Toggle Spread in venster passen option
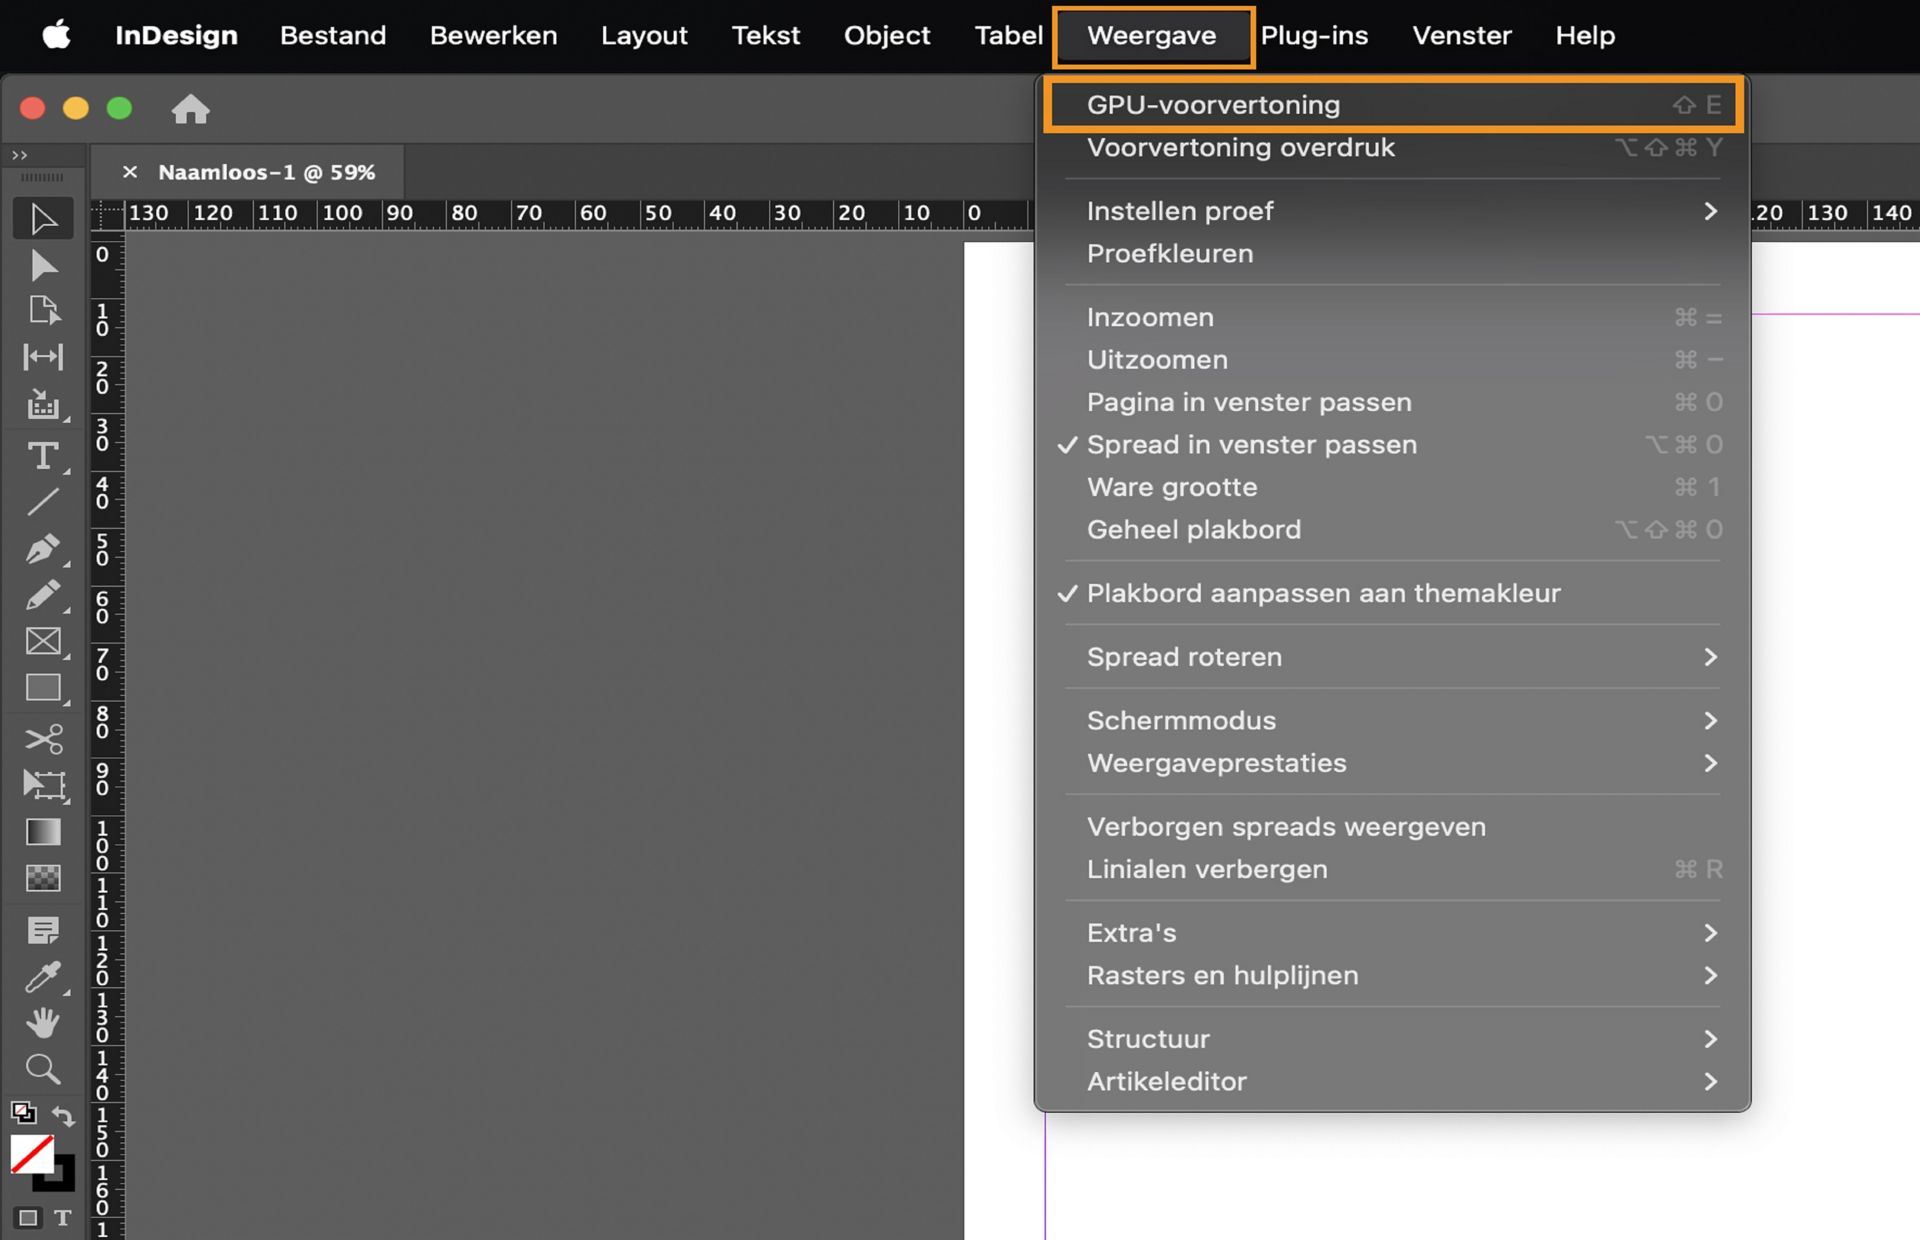This screenshot has height=1240, width=1920. (x=1251, y=445)
